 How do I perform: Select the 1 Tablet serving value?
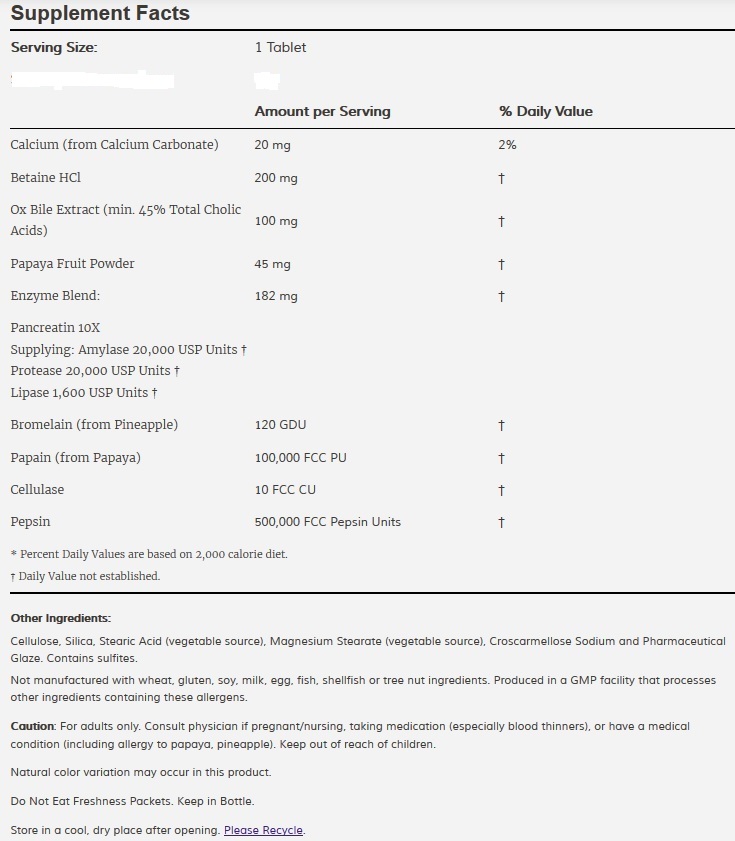click(x=281, y=48)
